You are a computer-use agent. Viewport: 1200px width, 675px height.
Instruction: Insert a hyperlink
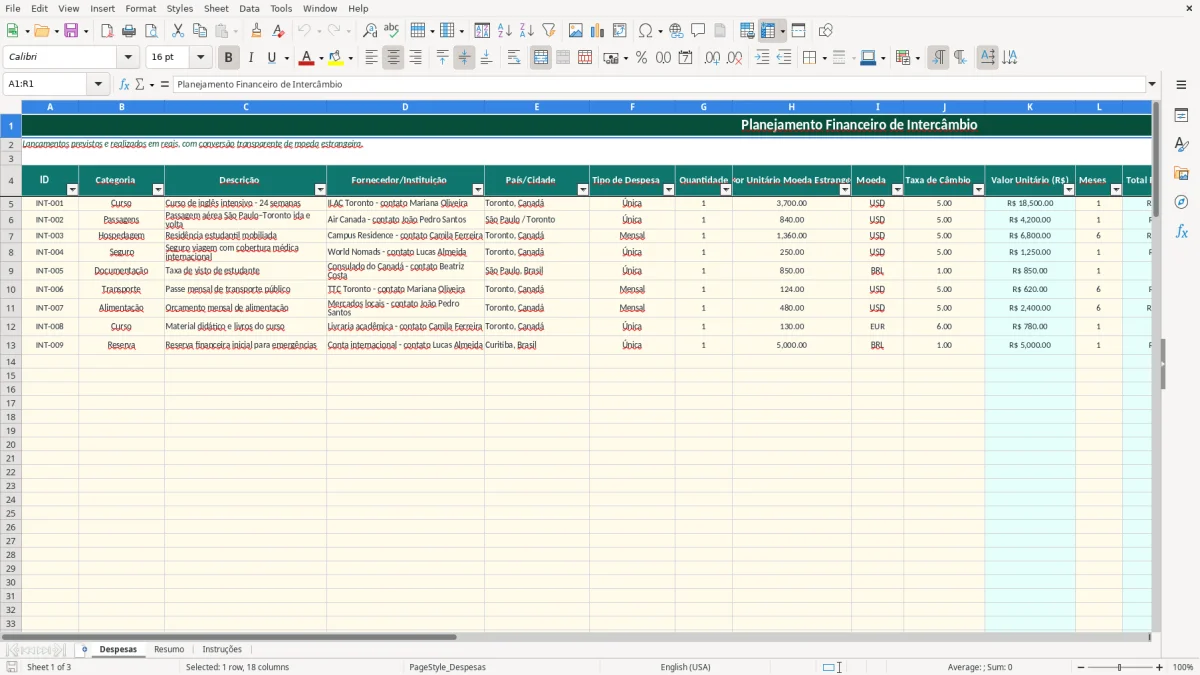(676, 31)
